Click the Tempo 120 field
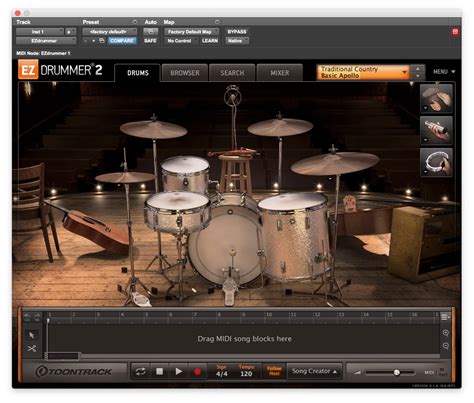The width and height of the screenshot is (474, 403). coord(246,371)
